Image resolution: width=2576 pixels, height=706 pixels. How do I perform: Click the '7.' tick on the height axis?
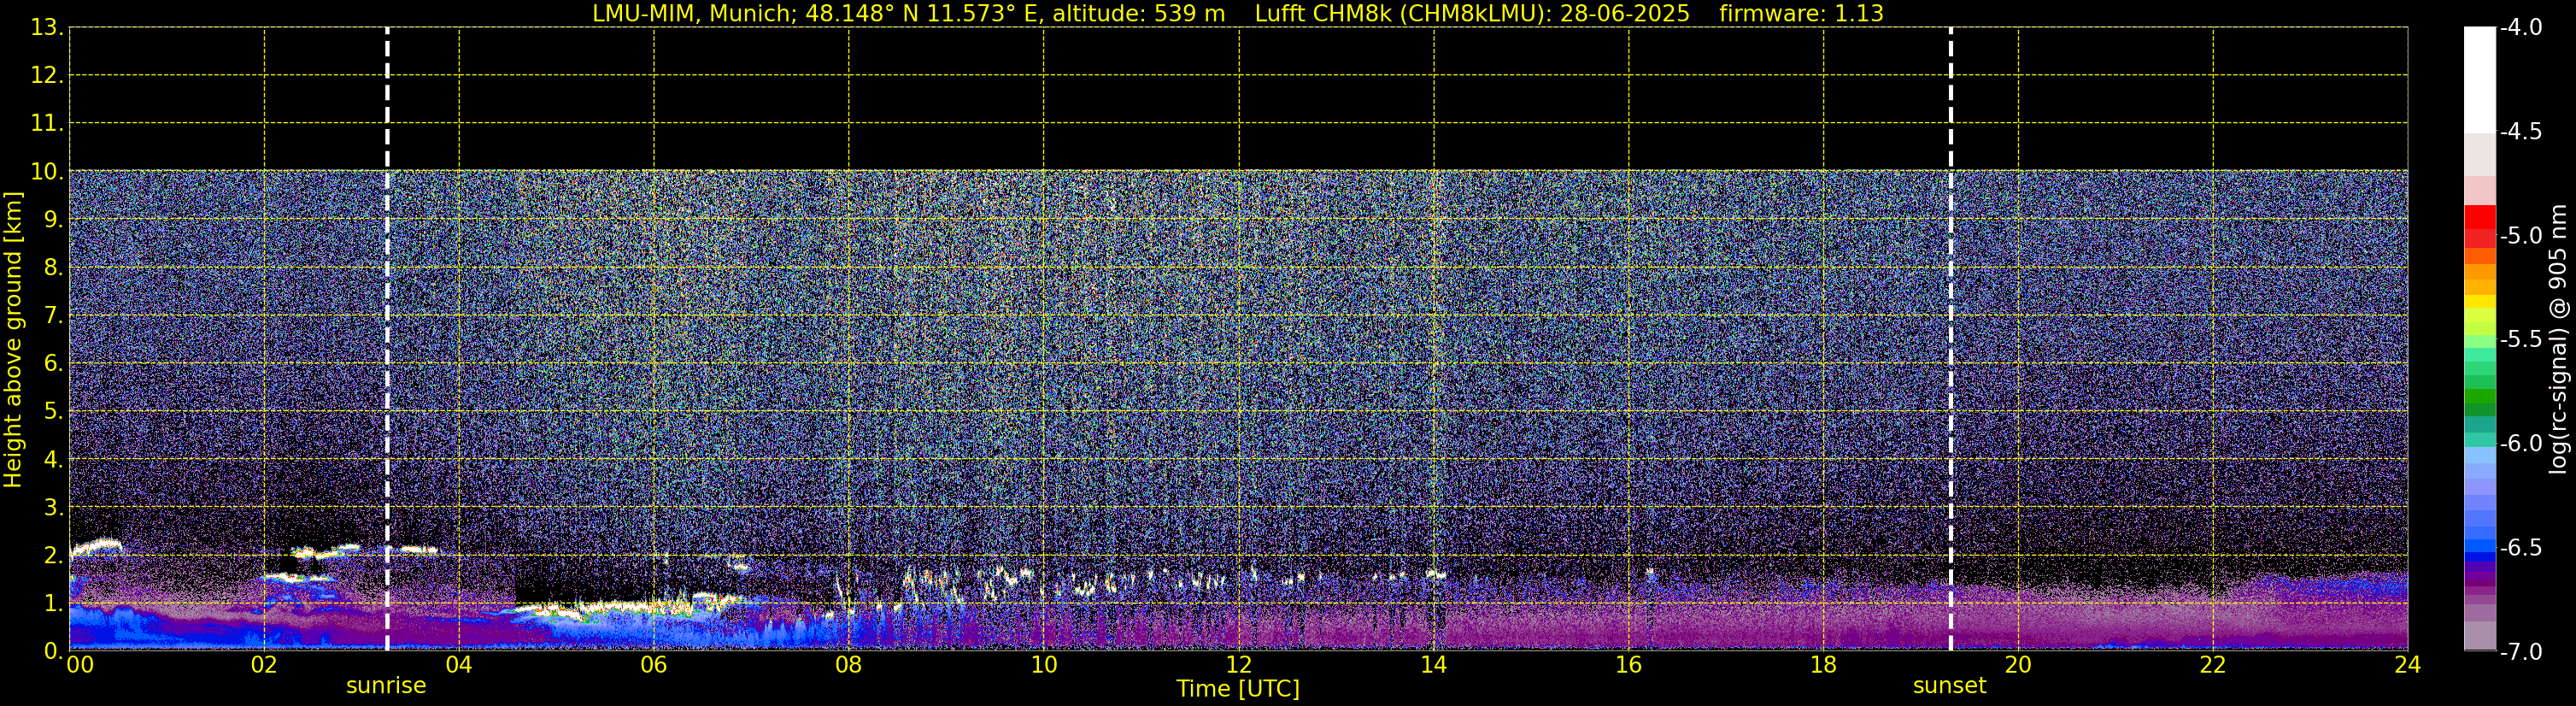point(53,316)
